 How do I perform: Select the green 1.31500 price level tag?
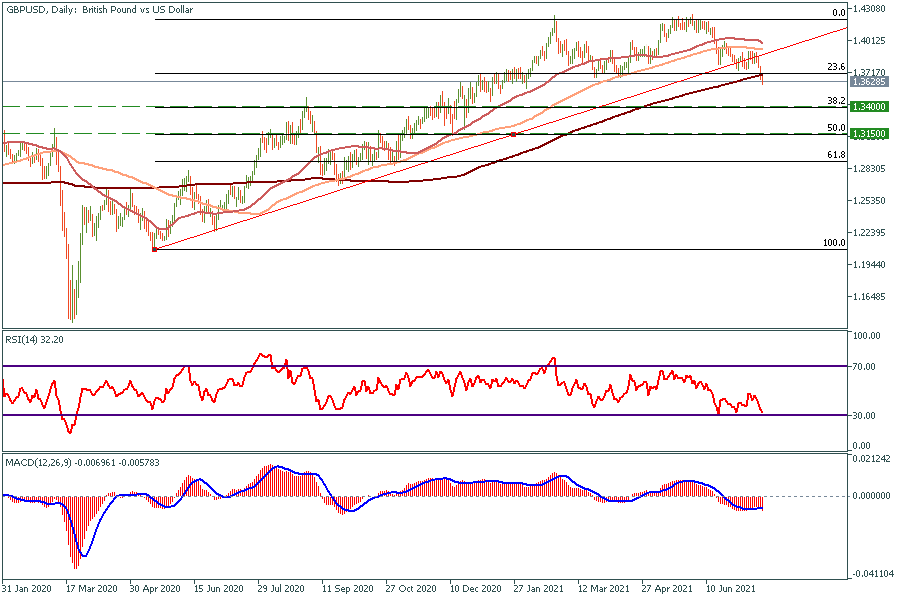click(871, 133)
